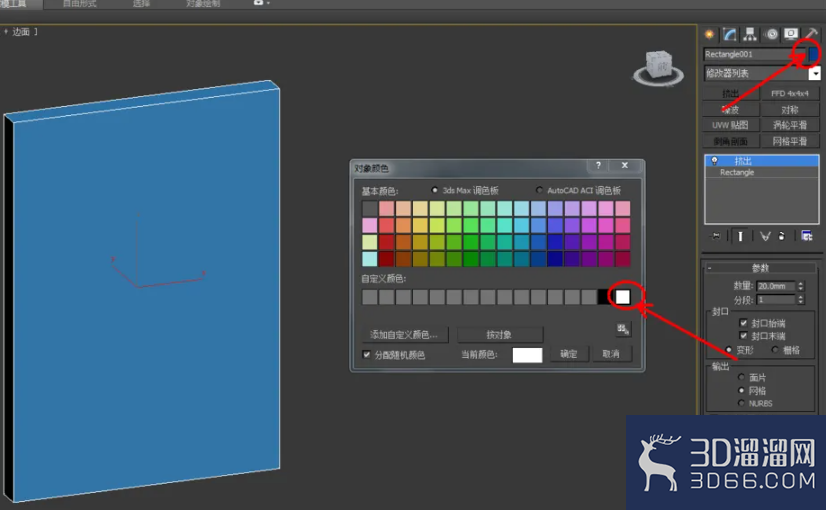Screen dimensions: 826x510
Task: Switch to the 自由形式 ribbon tab
Action: point(80,4)
